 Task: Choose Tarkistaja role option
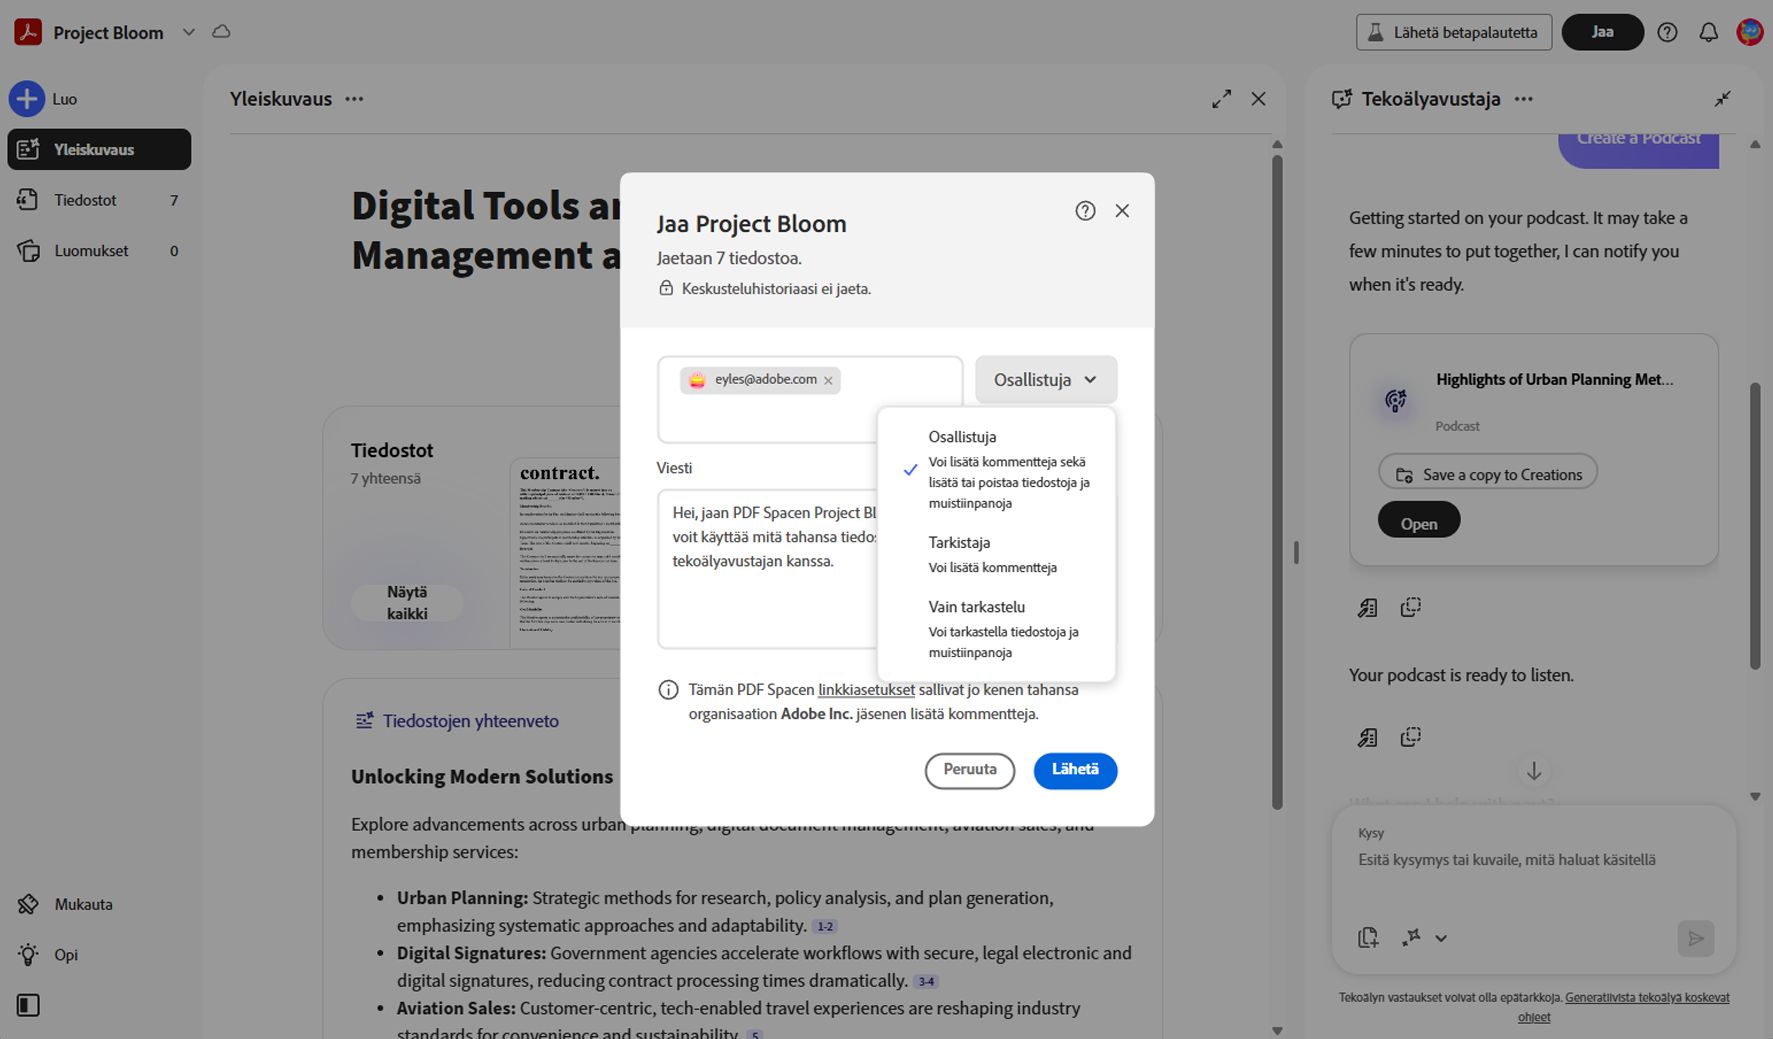pyautogui.click(x=996, y=554)
